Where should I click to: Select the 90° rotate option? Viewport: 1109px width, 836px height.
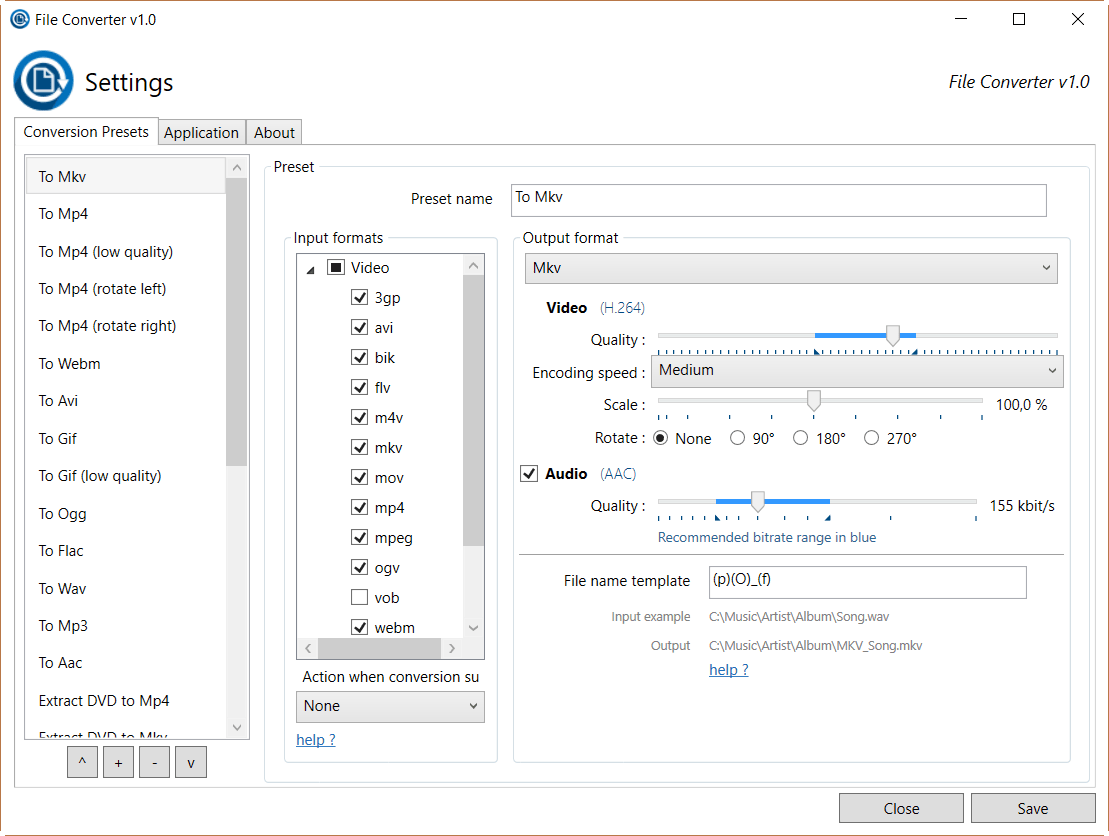pos(738,438)
